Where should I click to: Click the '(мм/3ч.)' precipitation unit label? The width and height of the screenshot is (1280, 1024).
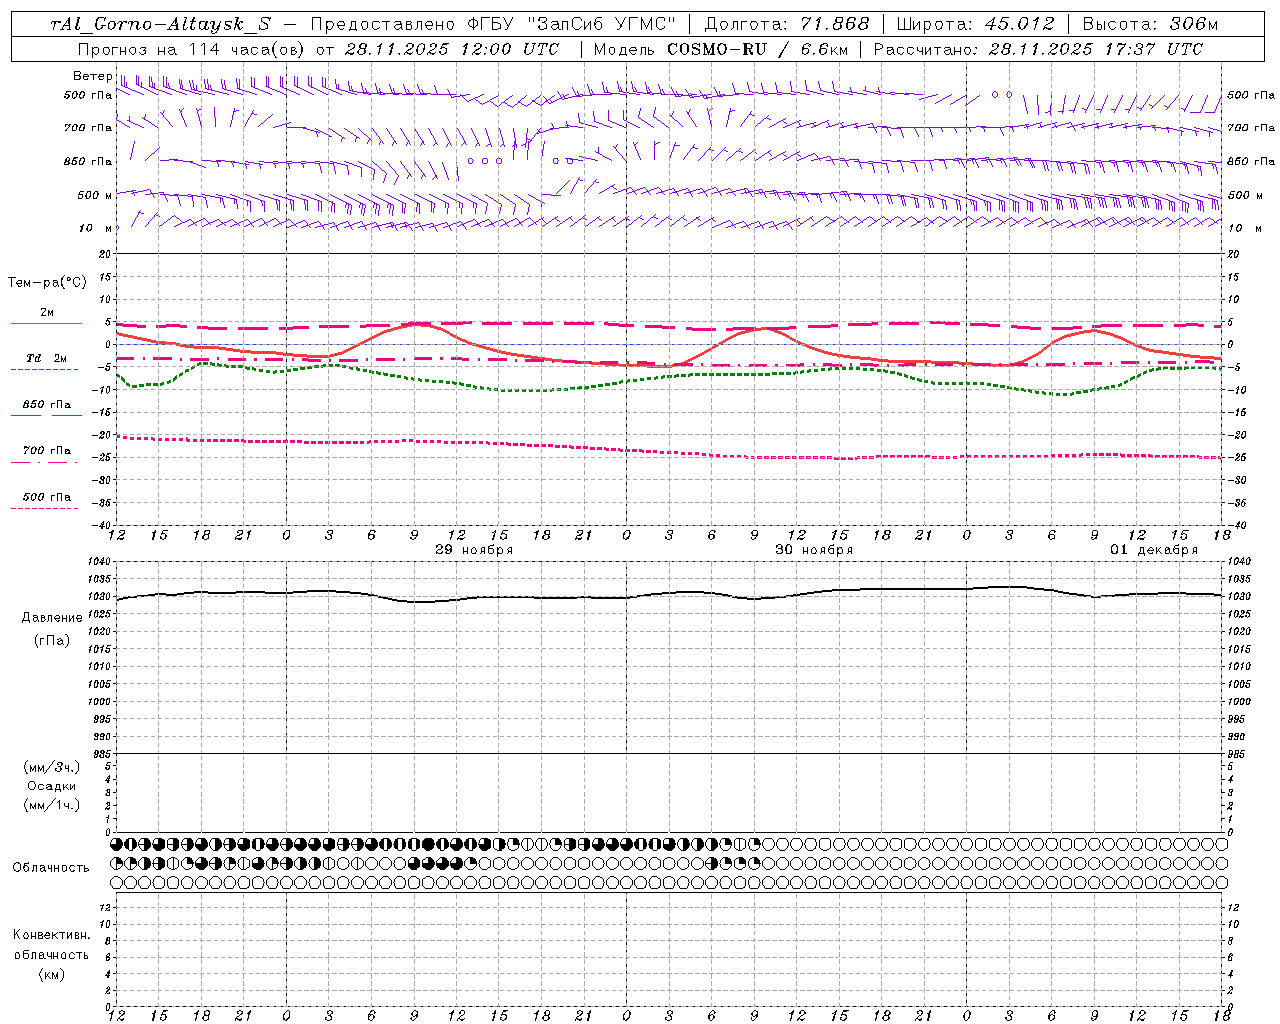tap(51, 767)
